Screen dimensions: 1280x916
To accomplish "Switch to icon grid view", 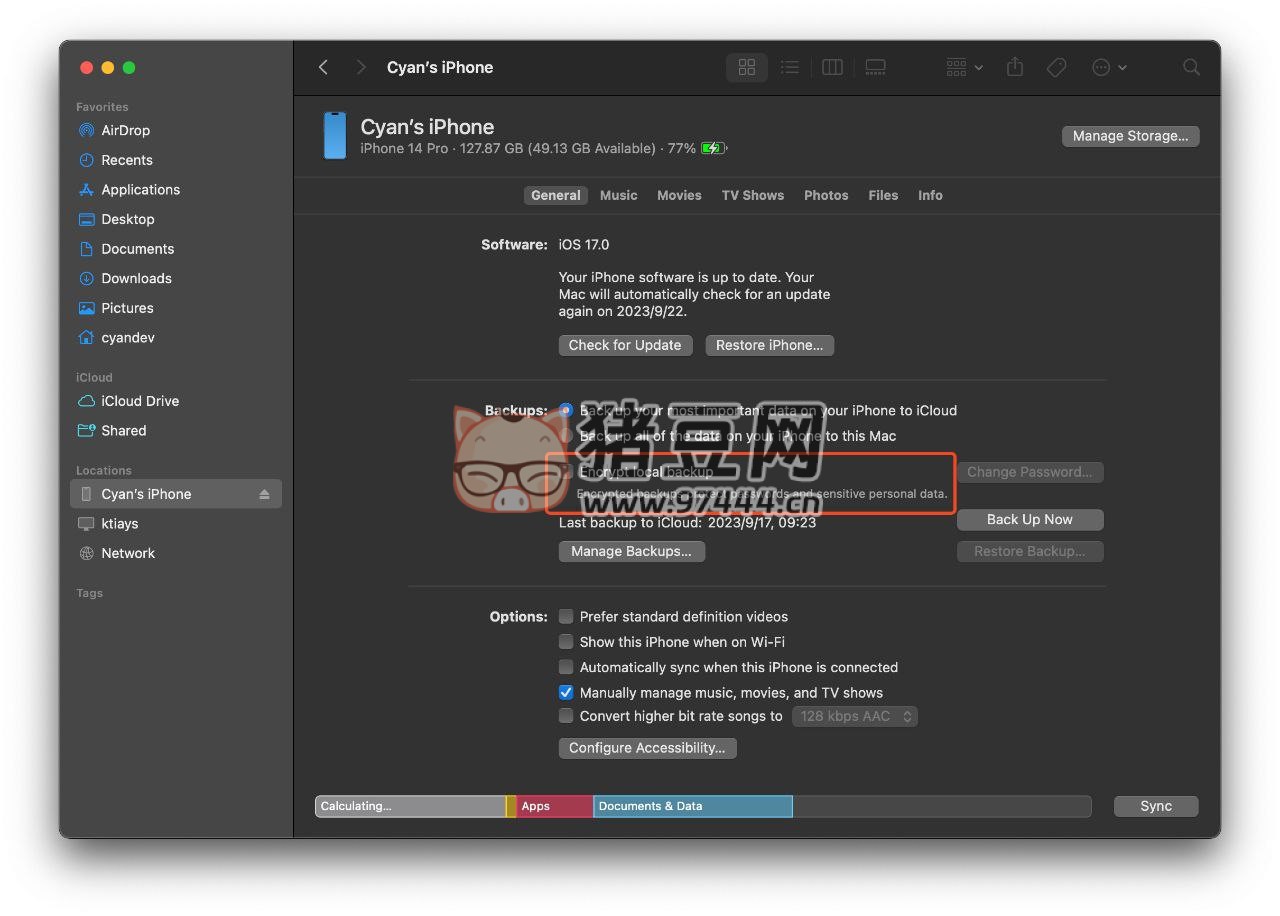I will (x=746, y=67).
